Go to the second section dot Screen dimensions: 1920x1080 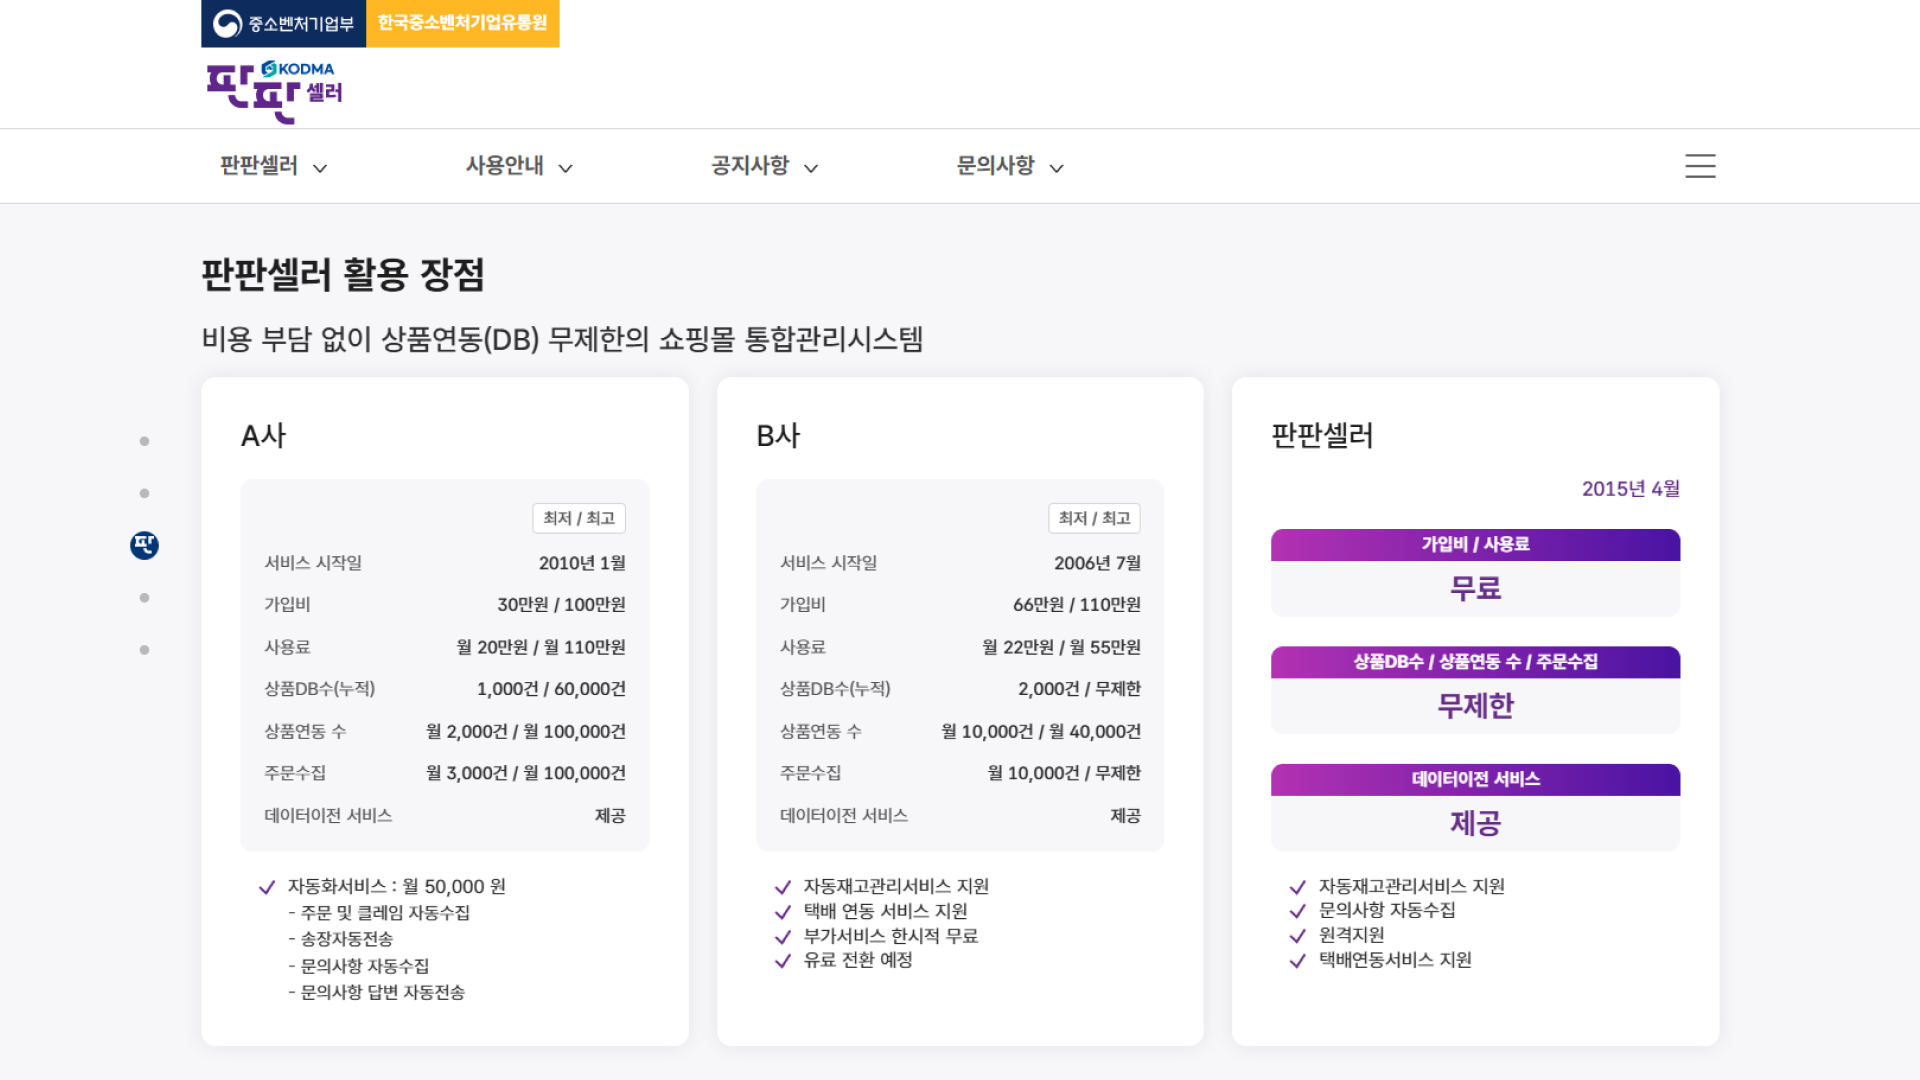[x=145, y=493]
